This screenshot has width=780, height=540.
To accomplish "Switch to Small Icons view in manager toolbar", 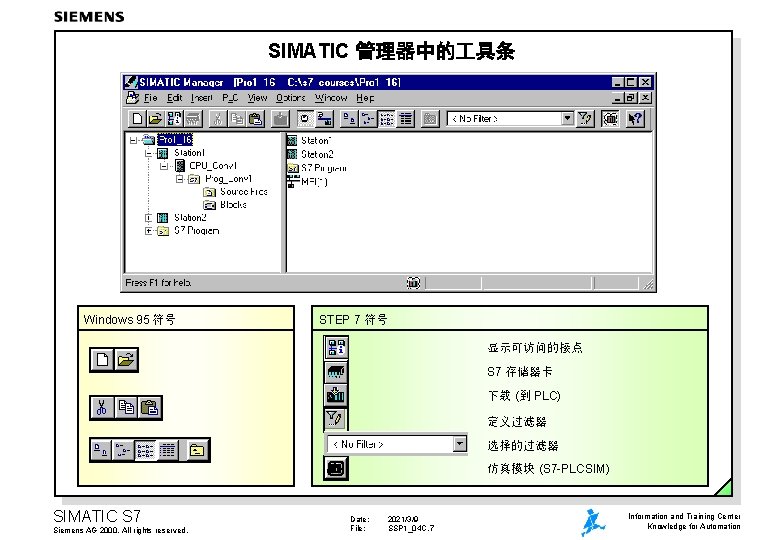I will click(368, 118).
